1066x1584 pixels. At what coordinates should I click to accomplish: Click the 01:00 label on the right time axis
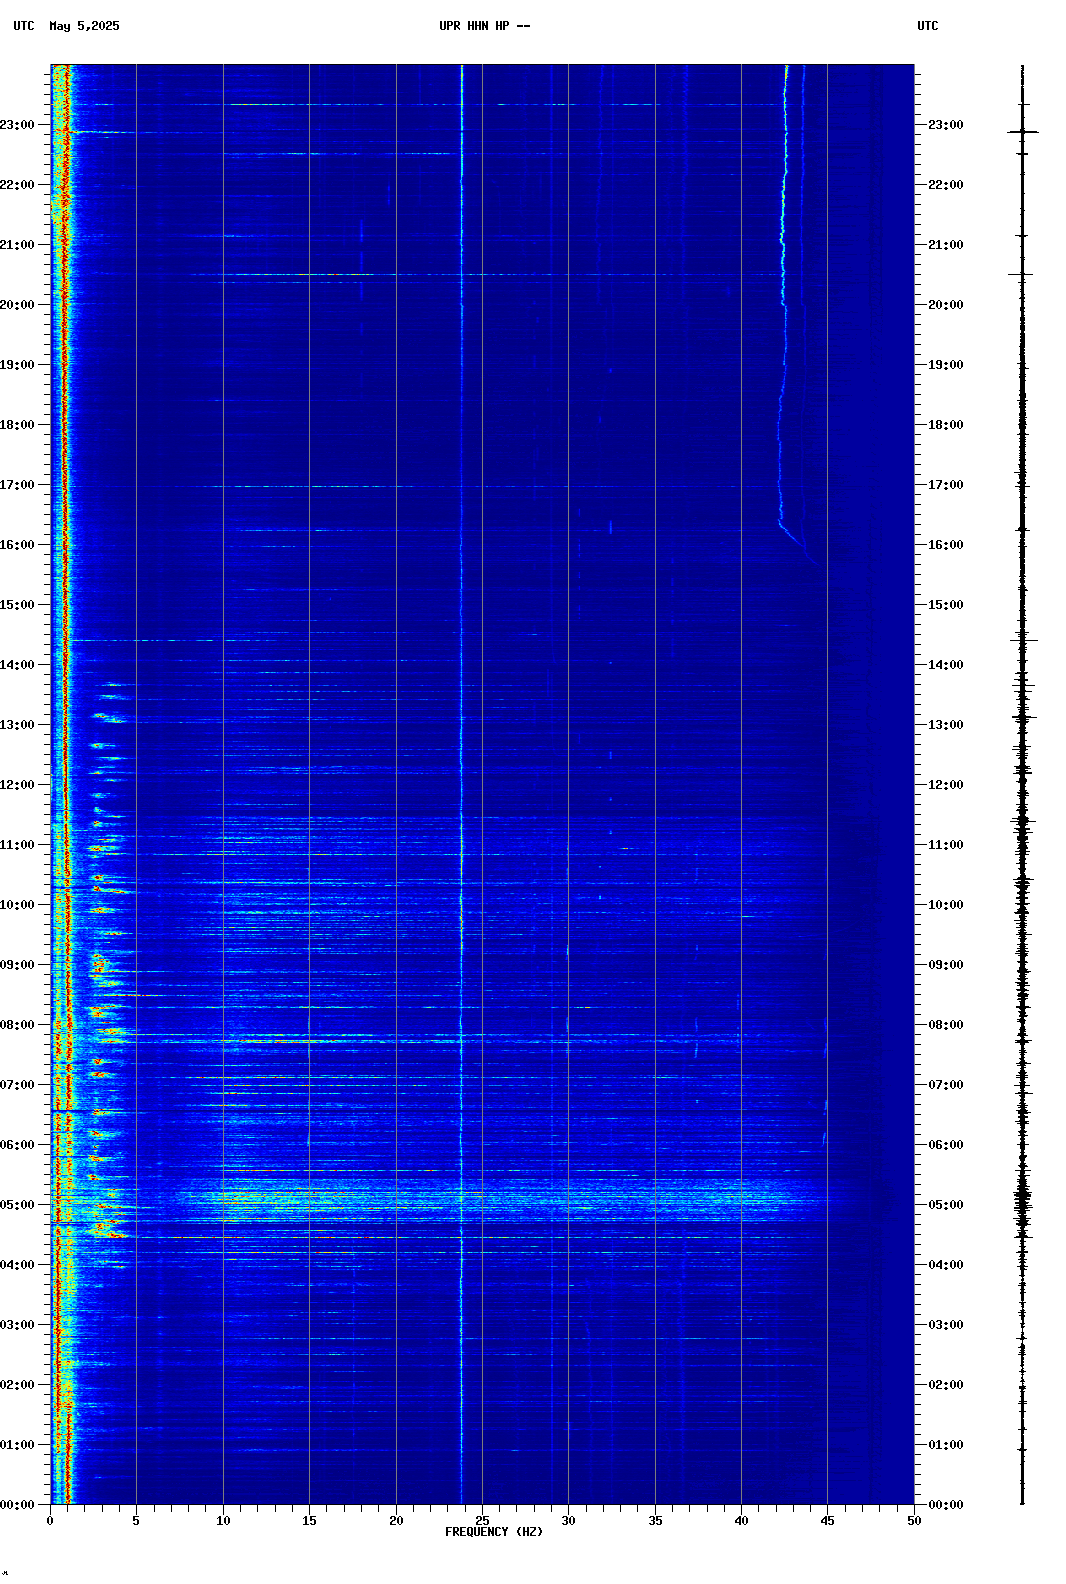[x=945, y=1445]
